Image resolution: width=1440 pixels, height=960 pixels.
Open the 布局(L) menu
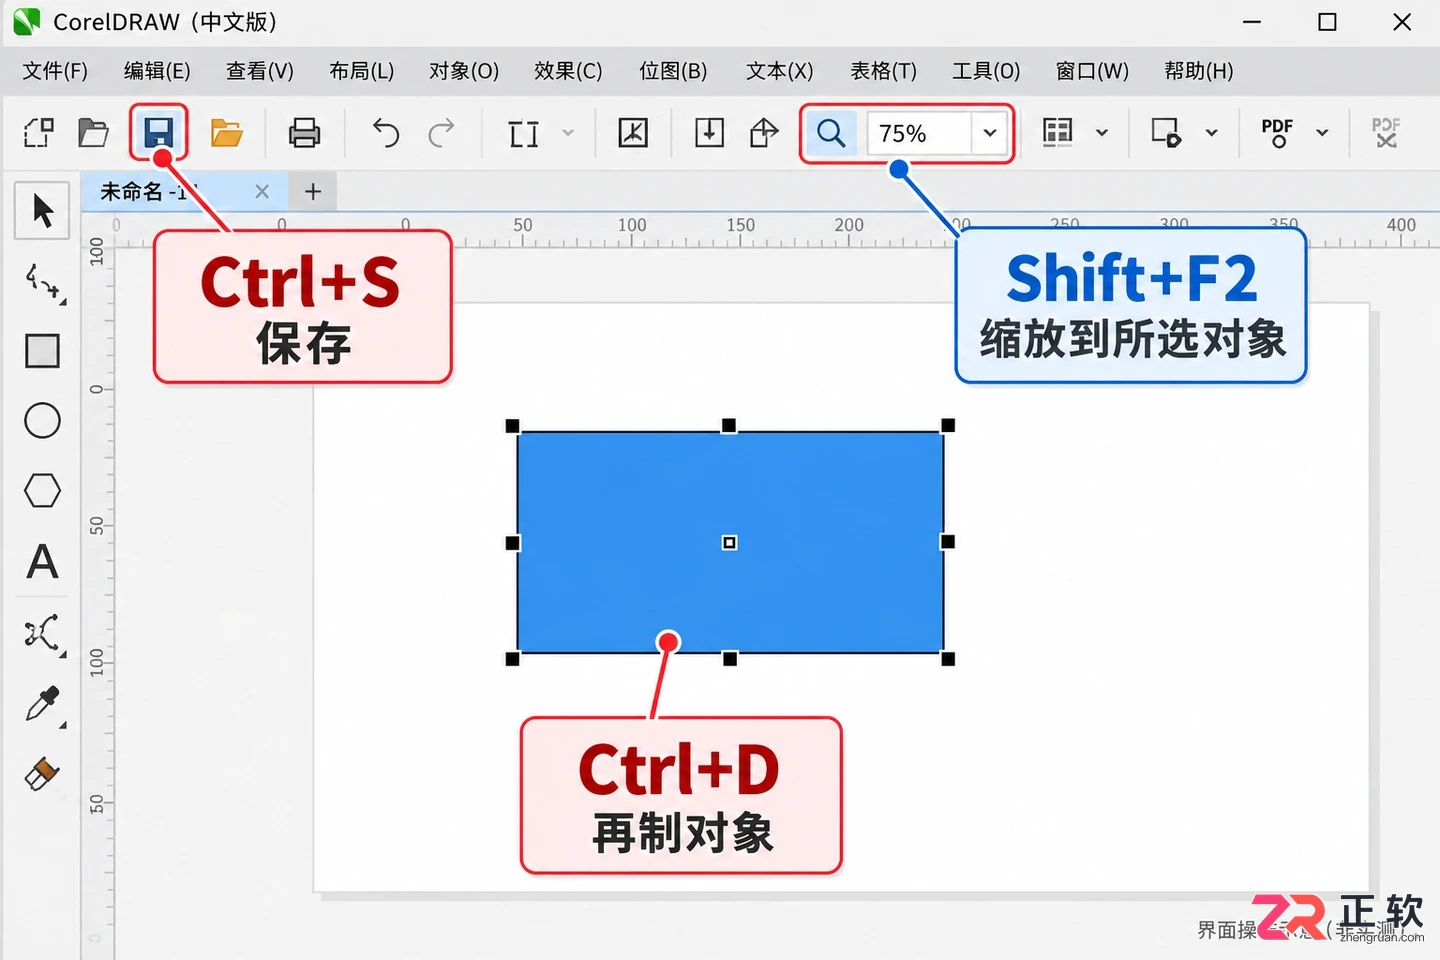(x=362, y=71)
